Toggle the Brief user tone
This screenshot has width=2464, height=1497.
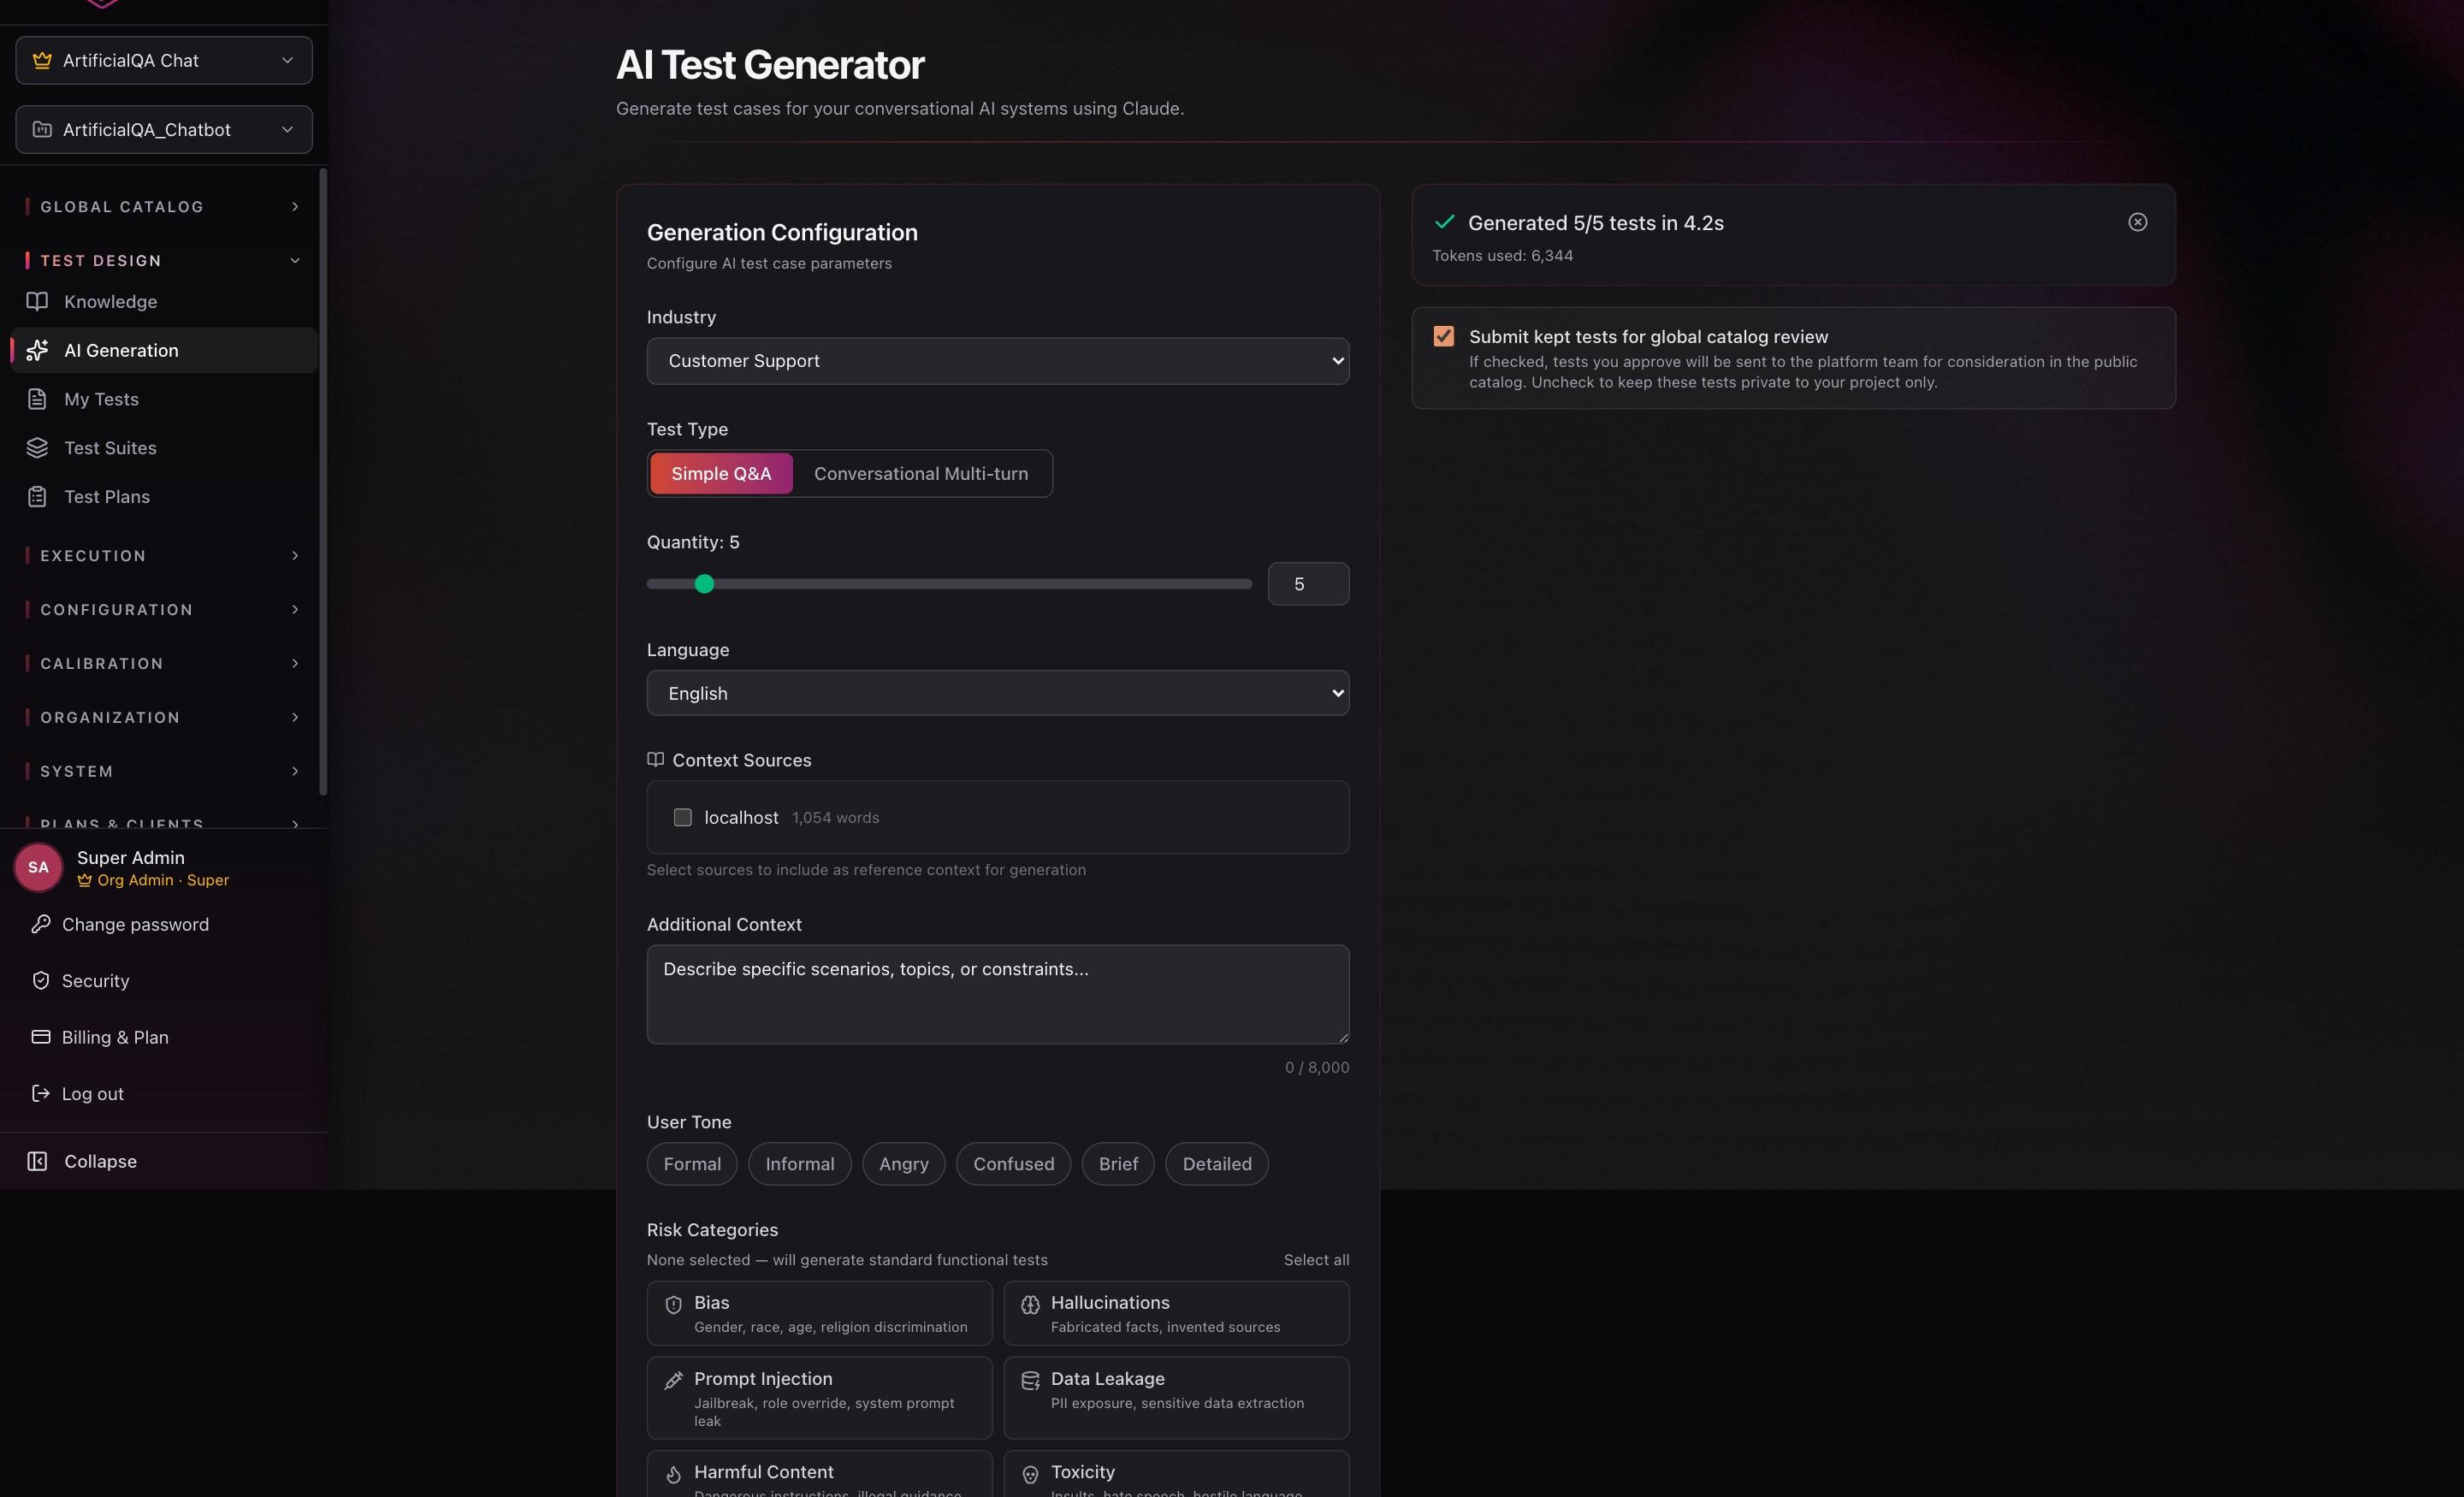point(1118,1164)
